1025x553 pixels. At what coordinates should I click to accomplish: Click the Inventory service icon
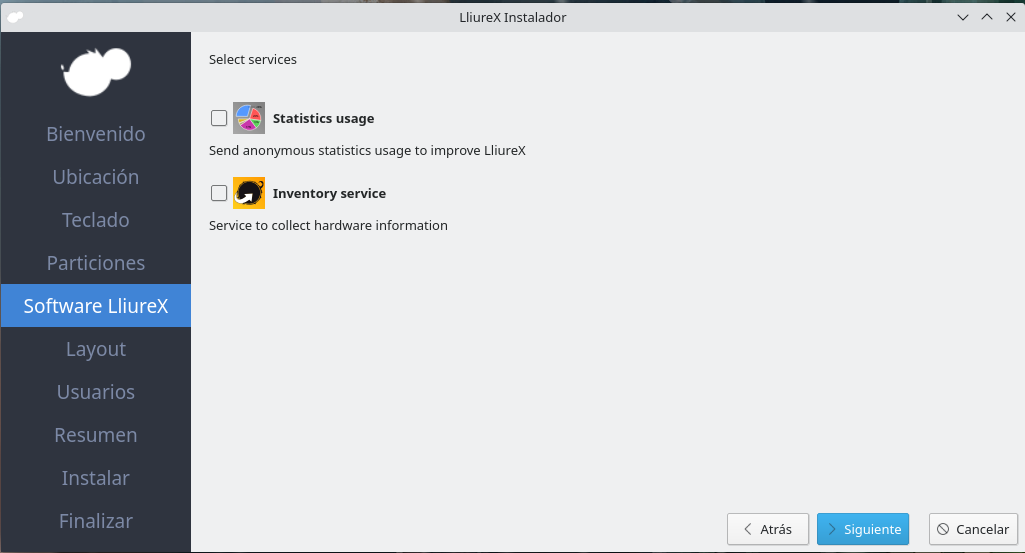[249, 193]
